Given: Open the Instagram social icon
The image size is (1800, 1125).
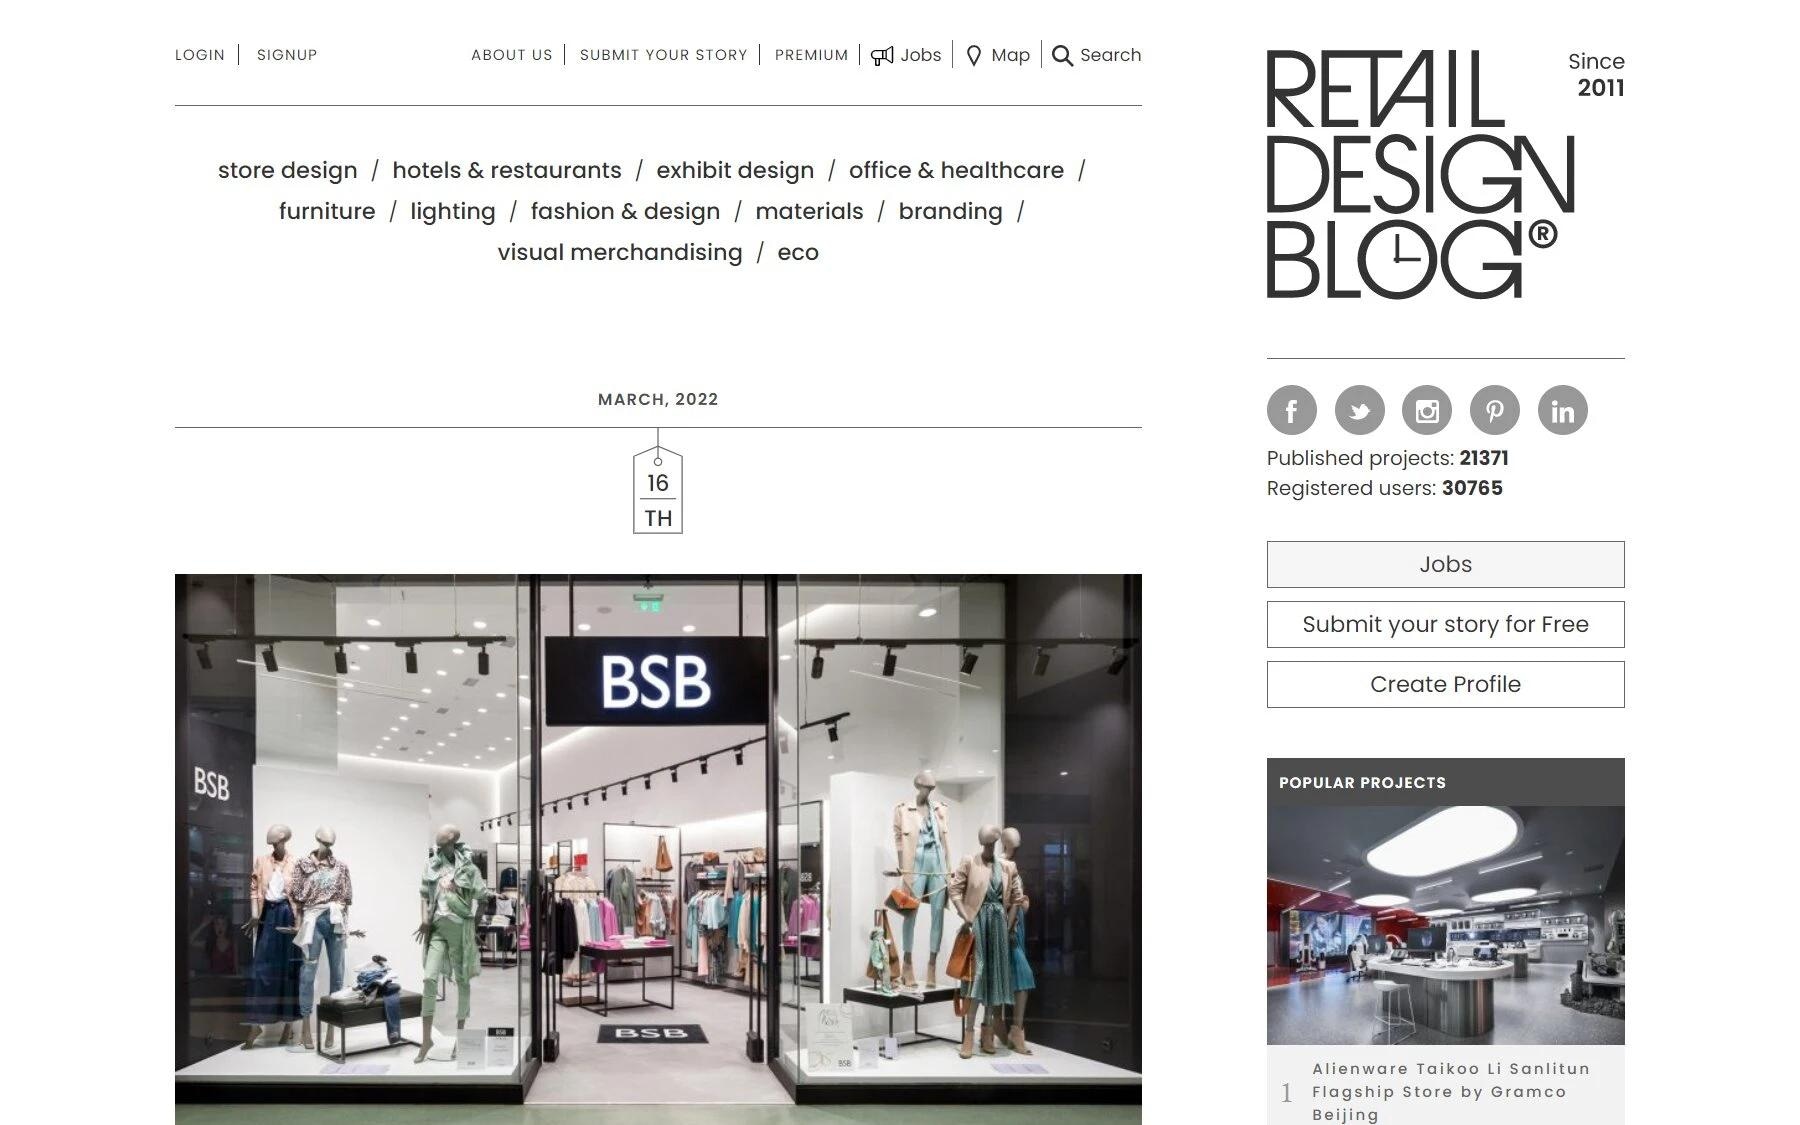Looking at the screenshot, I should point(1427,410).
